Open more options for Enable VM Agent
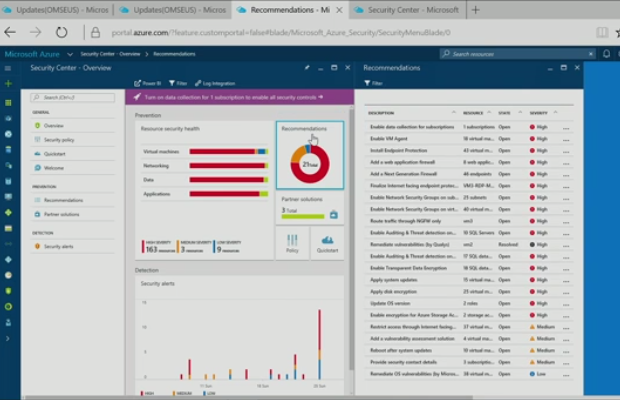Screen dimensions: 620x400 (x=566, y=138)
